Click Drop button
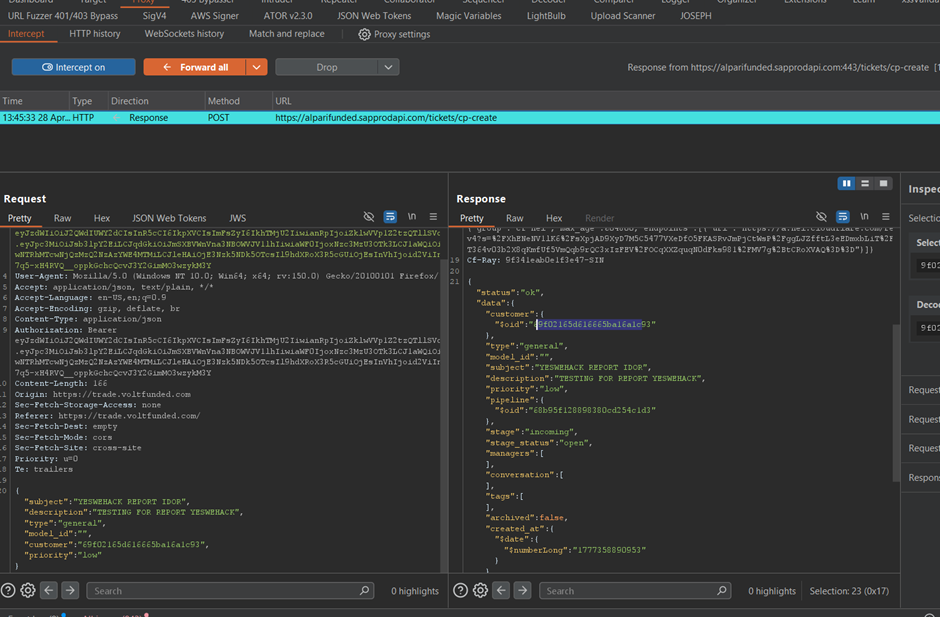Image resolution: width=940 pixels, height=617 pixels. [327, 67]
